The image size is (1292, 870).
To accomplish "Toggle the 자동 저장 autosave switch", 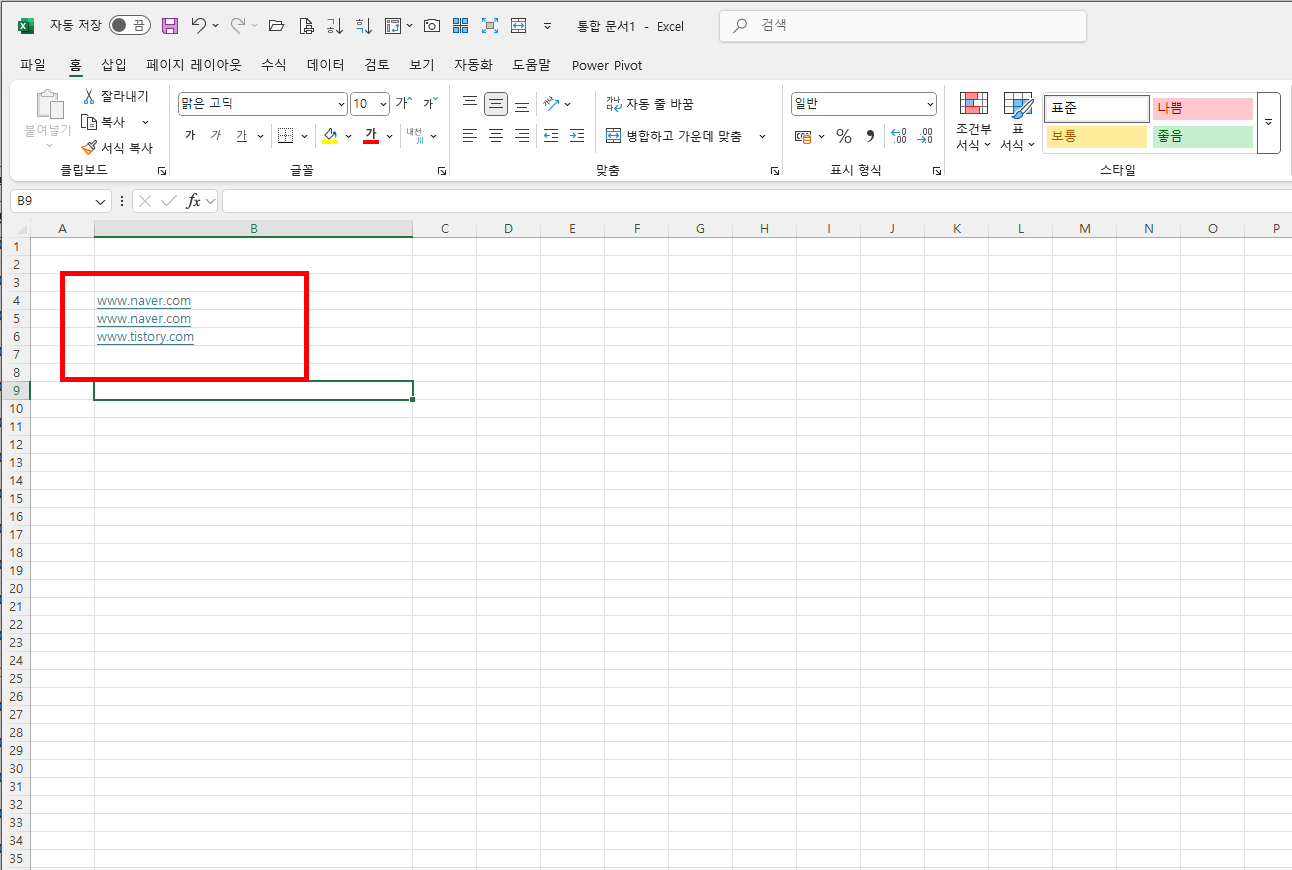I will (130, 26).
